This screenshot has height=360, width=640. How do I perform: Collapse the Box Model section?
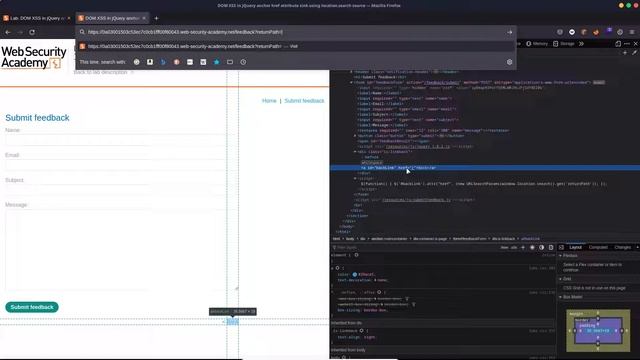(560, 297)
